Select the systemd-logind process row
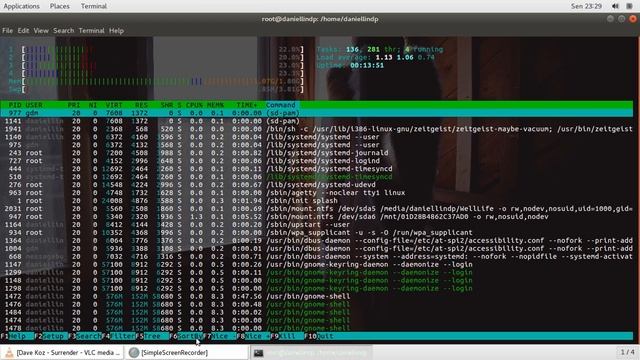 click(317, 161)
